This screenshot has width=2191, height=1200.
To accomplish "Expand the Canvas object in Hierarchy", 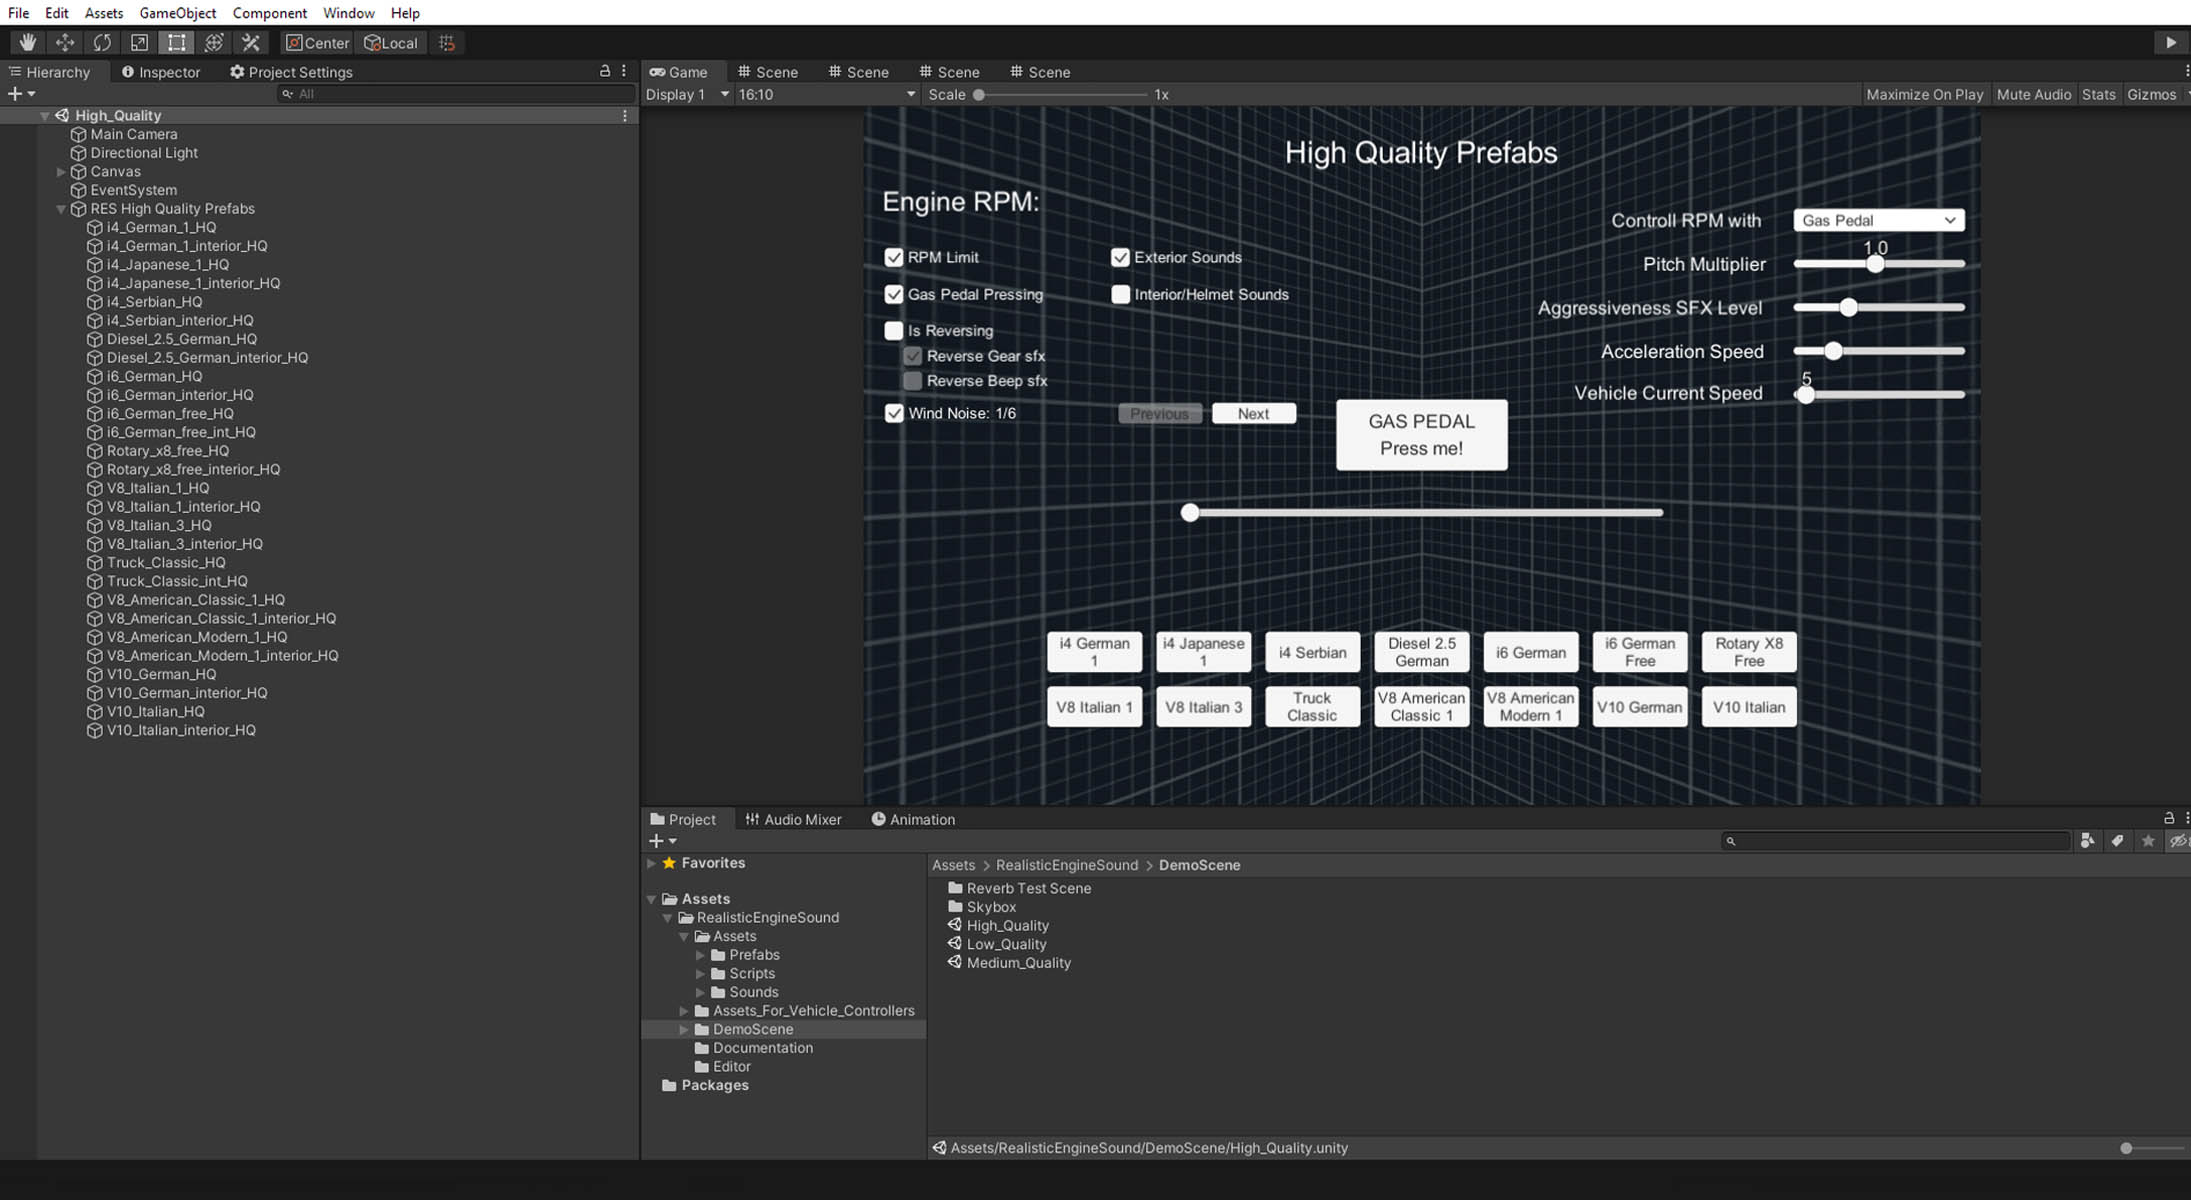I will [x=61, y=172].
